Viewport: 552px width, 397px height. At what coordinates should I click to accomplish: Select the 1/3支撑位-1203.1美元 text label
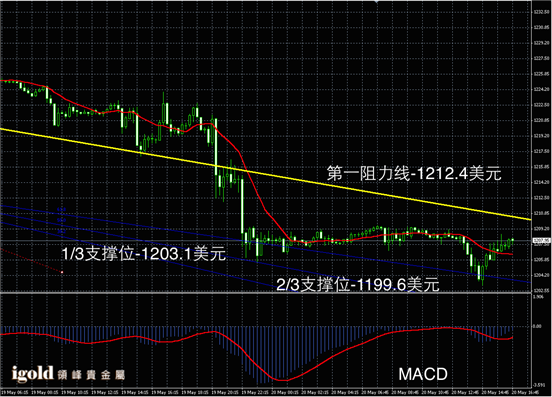click(143, 253)
